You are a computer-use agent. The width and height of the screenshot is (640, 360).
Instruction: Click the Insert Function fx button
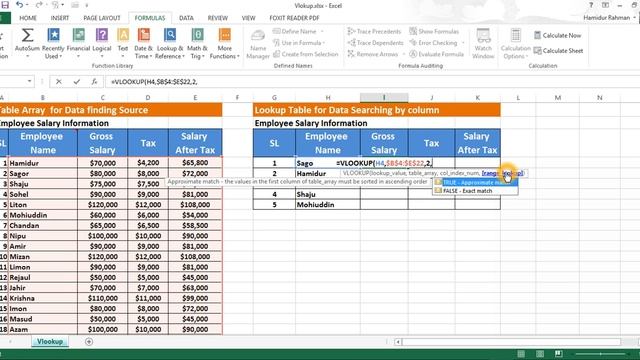(94, 82)
